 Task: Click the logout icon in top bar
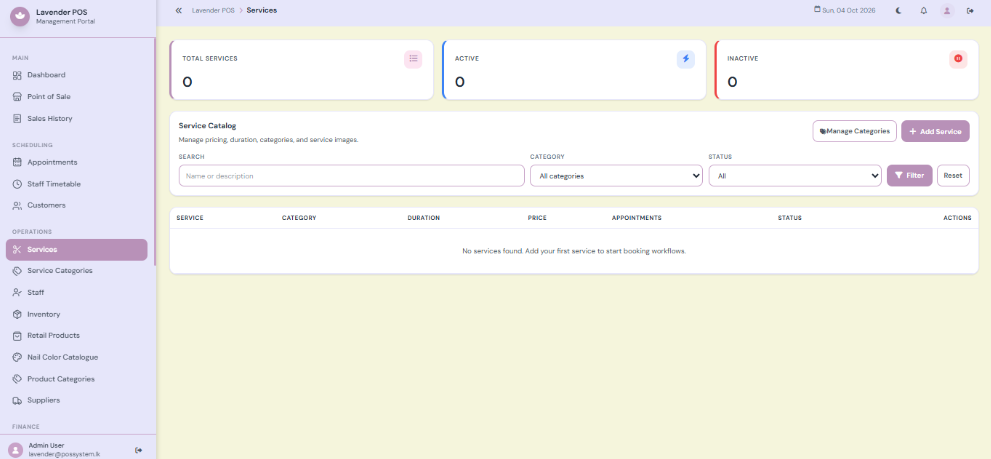pyautogui.click(x=970, y=10)
